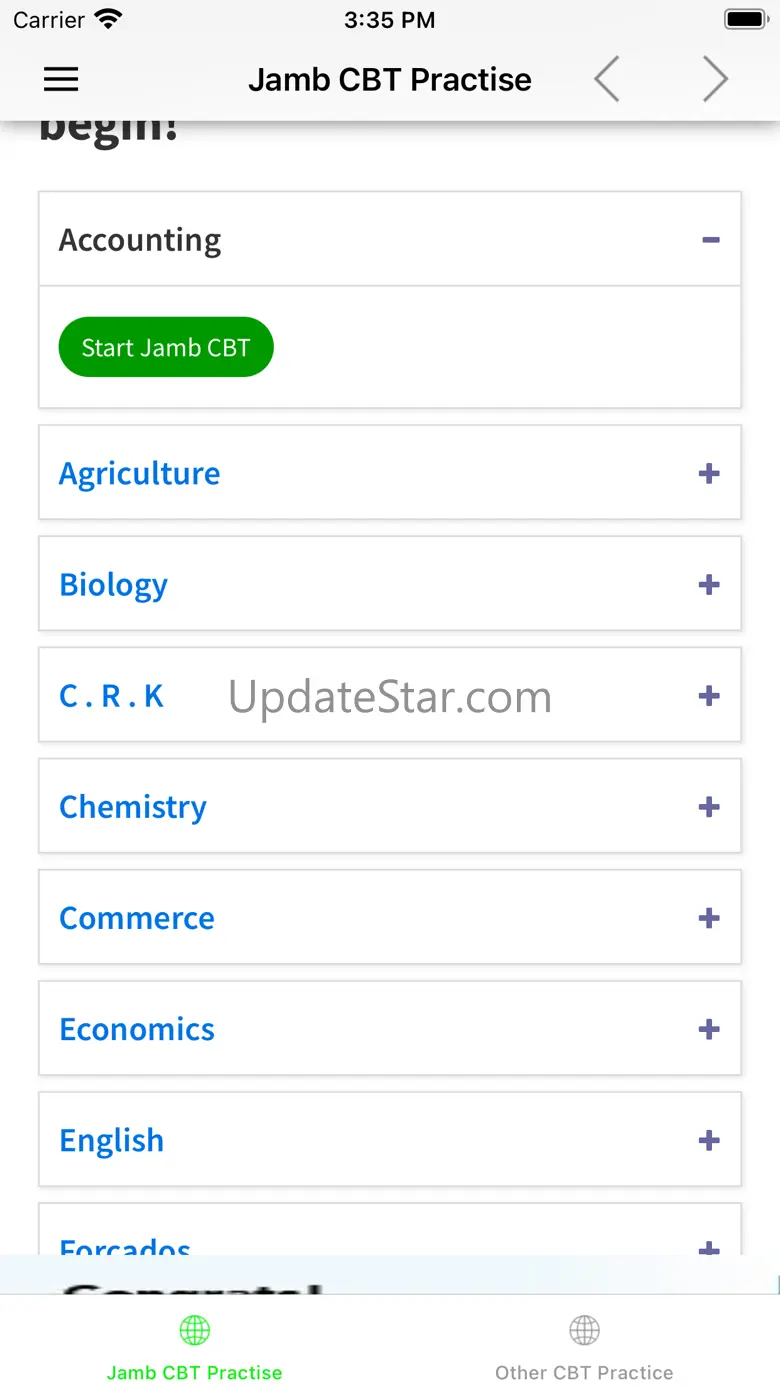Open the hamburger menu
Viewport: 780px width, 1387px height.
pyautogui.click(x=61, y=80)
